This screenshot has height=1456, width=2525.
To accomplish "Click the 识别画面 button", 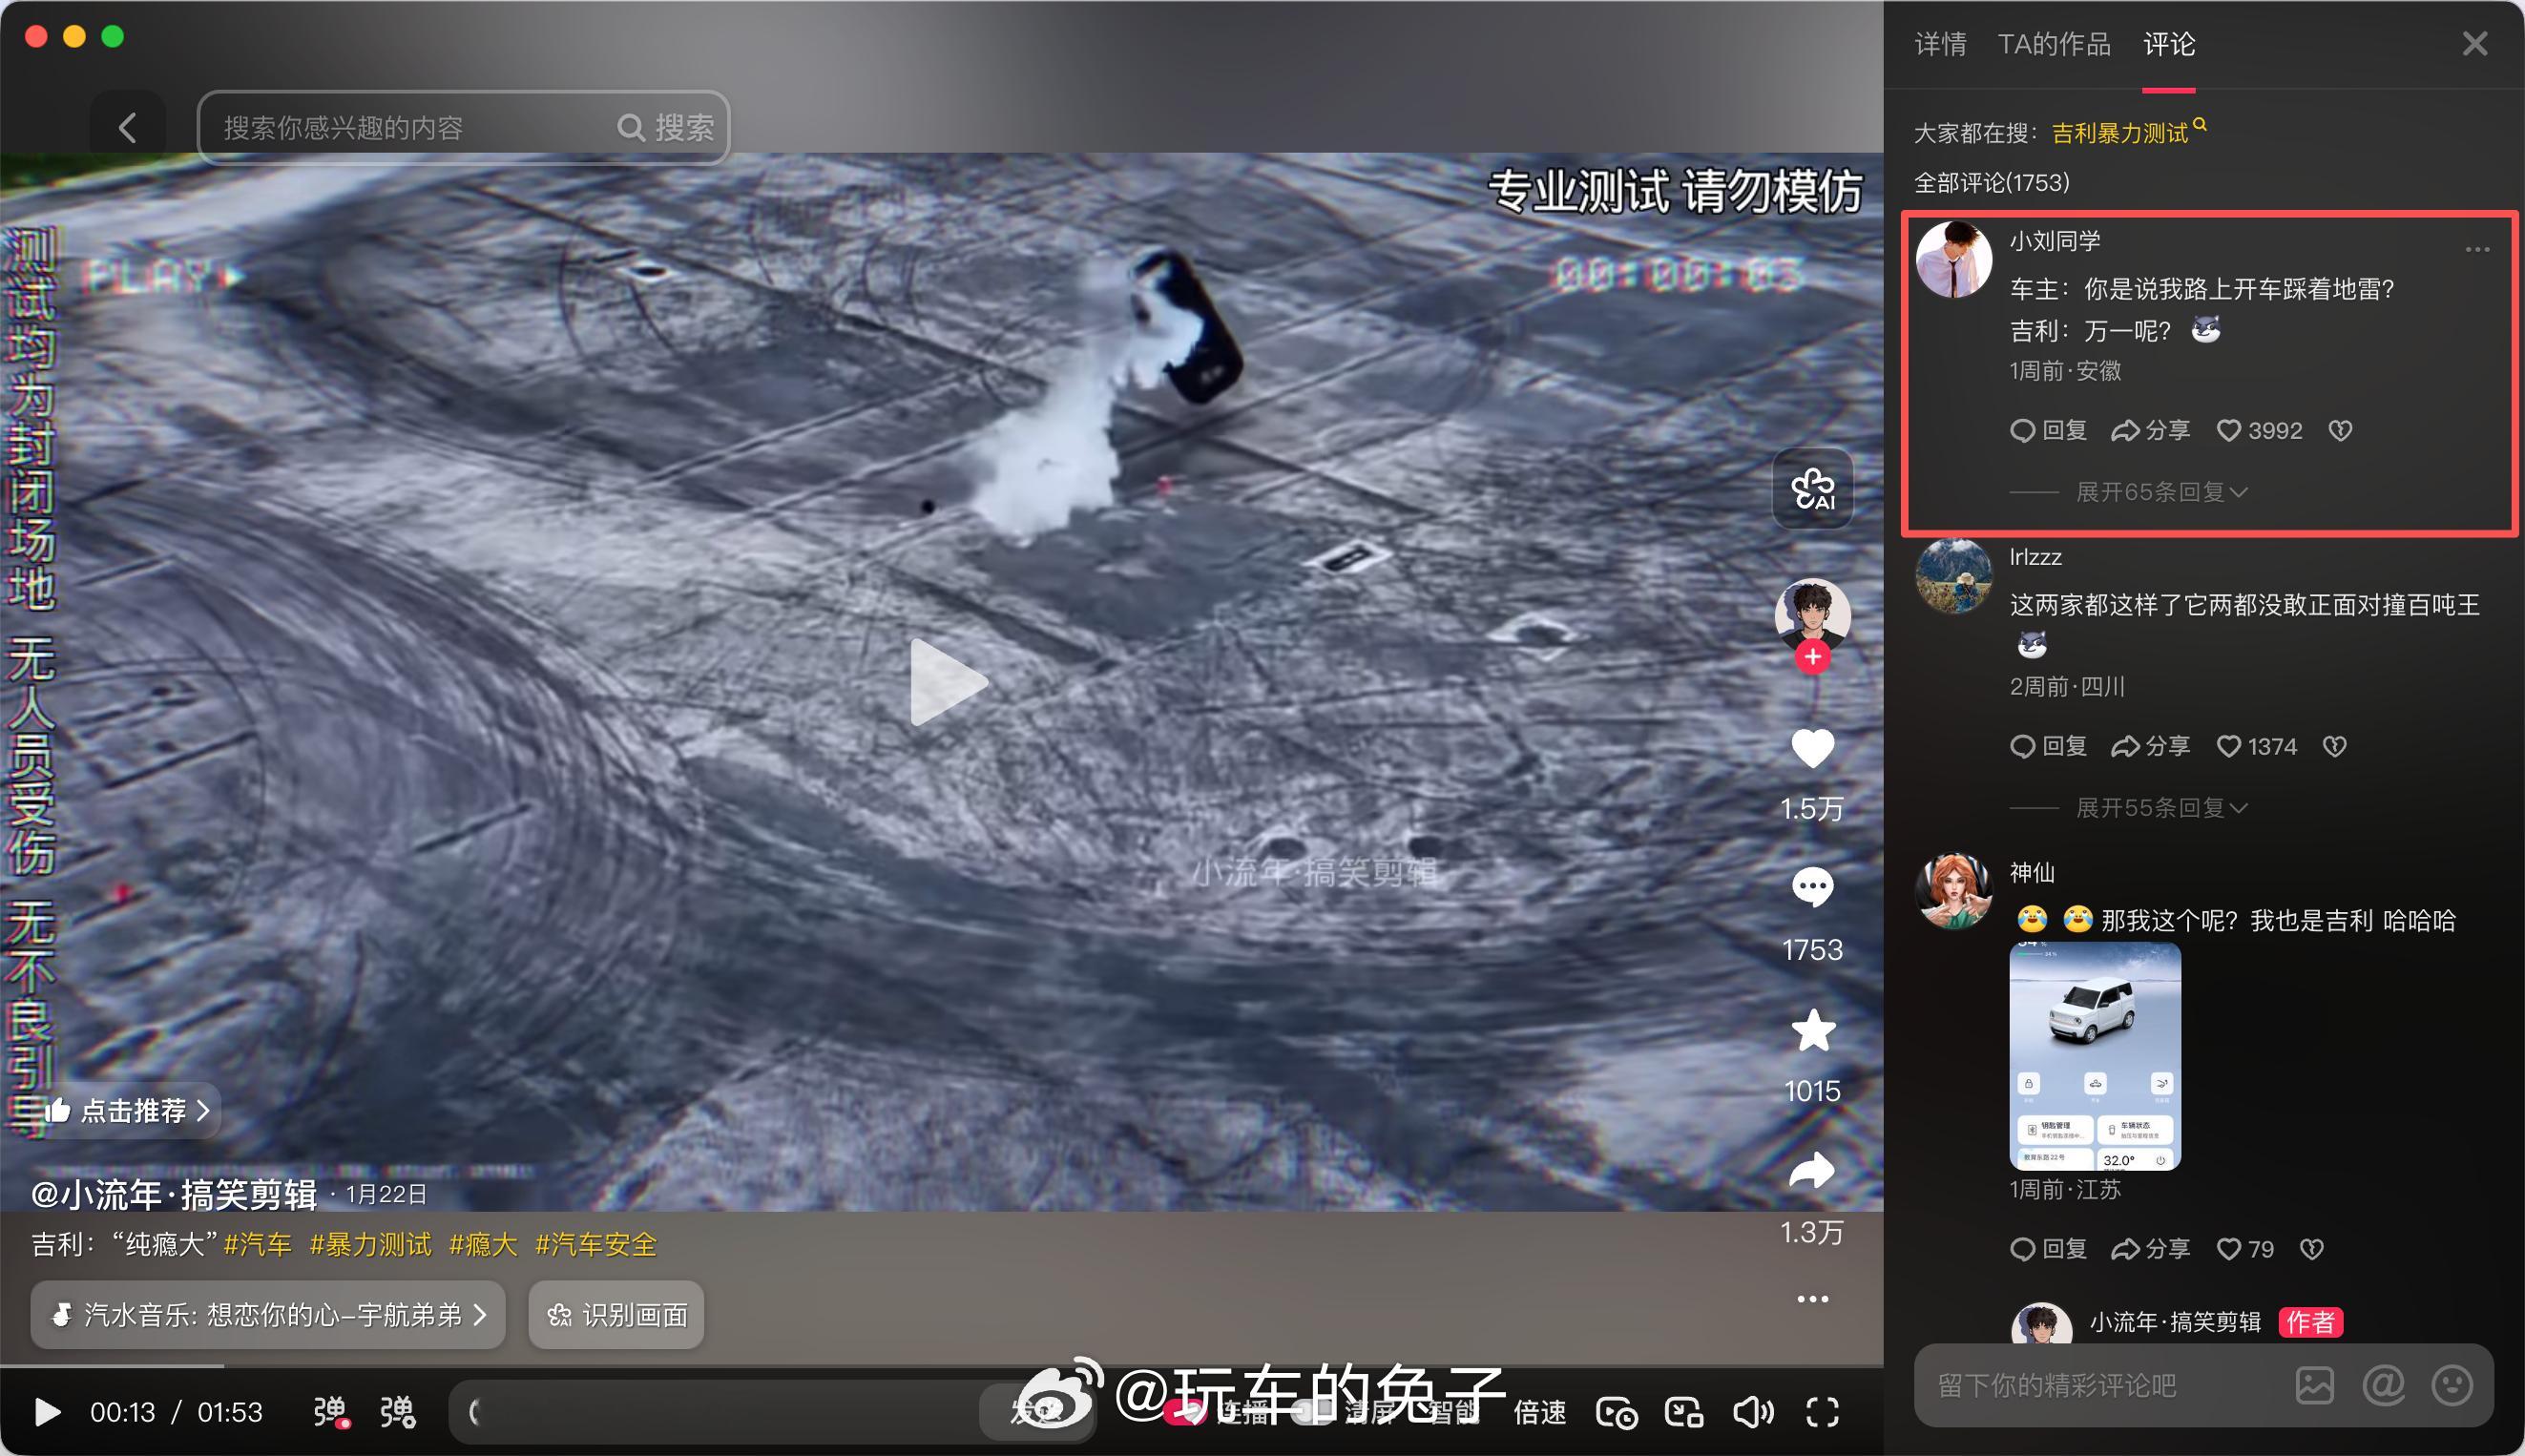I will [x=616, y=1315].
